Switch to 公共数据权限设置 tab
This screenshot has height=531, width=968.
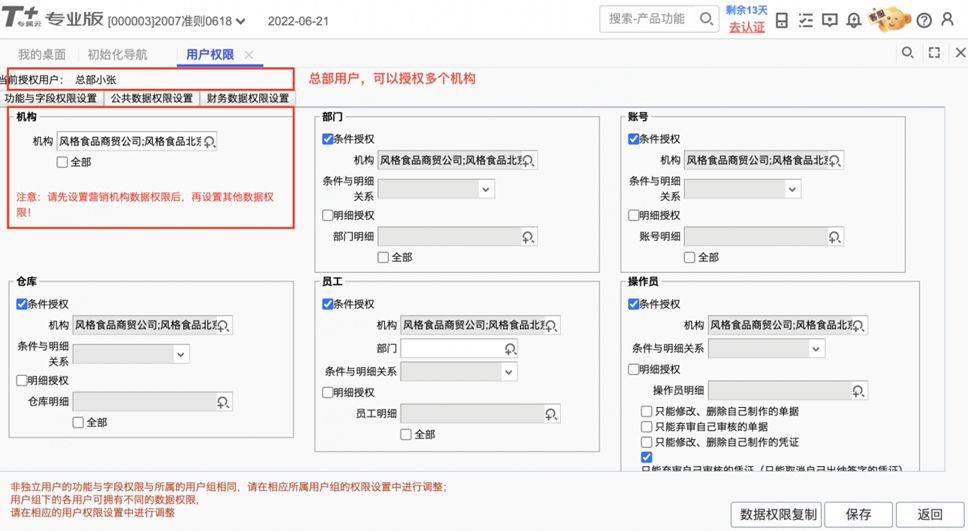[152, 98]
